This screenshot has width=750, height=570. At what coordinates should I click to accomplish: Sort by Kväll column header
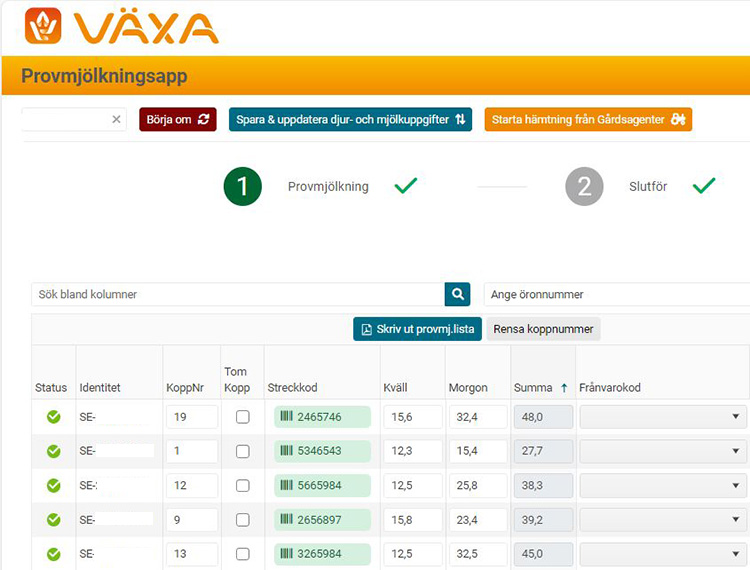click(x=395, y=387)
